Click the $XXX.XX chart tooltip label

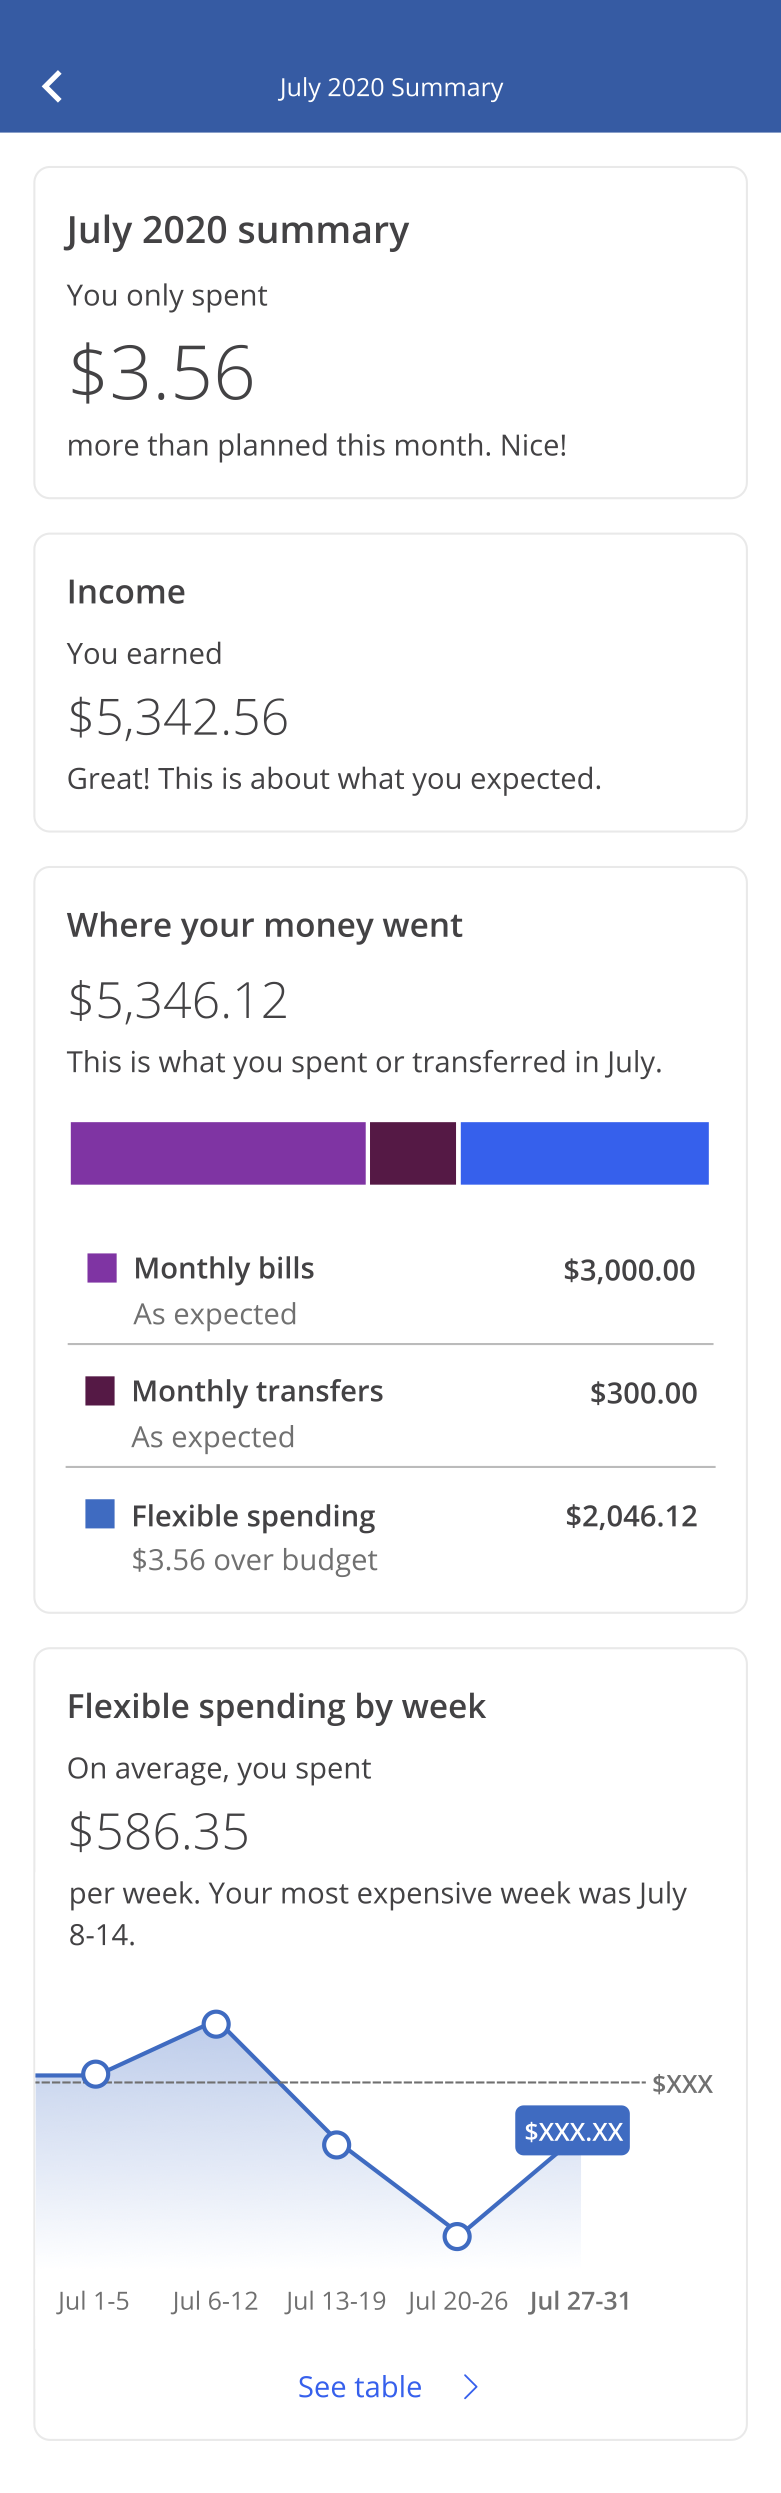pos(573,2131)
